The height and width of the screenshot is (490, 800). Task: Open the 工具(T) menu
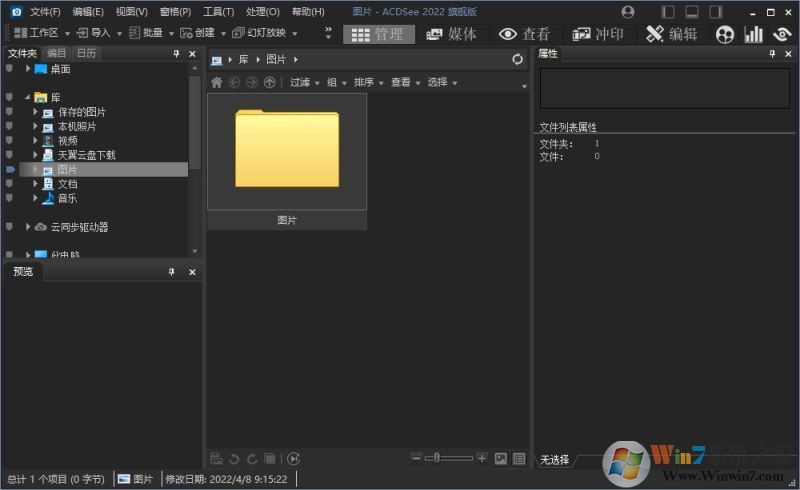pyautogui.click(x=218, y=12)
